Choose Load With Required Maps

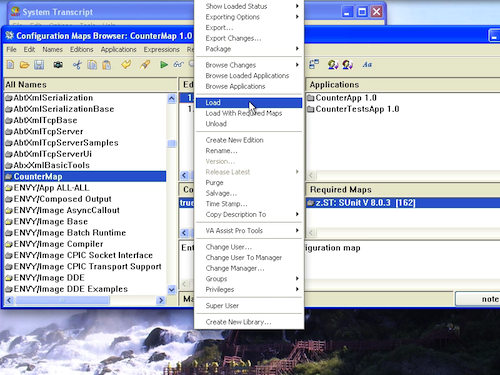click(x=249, y=113)
